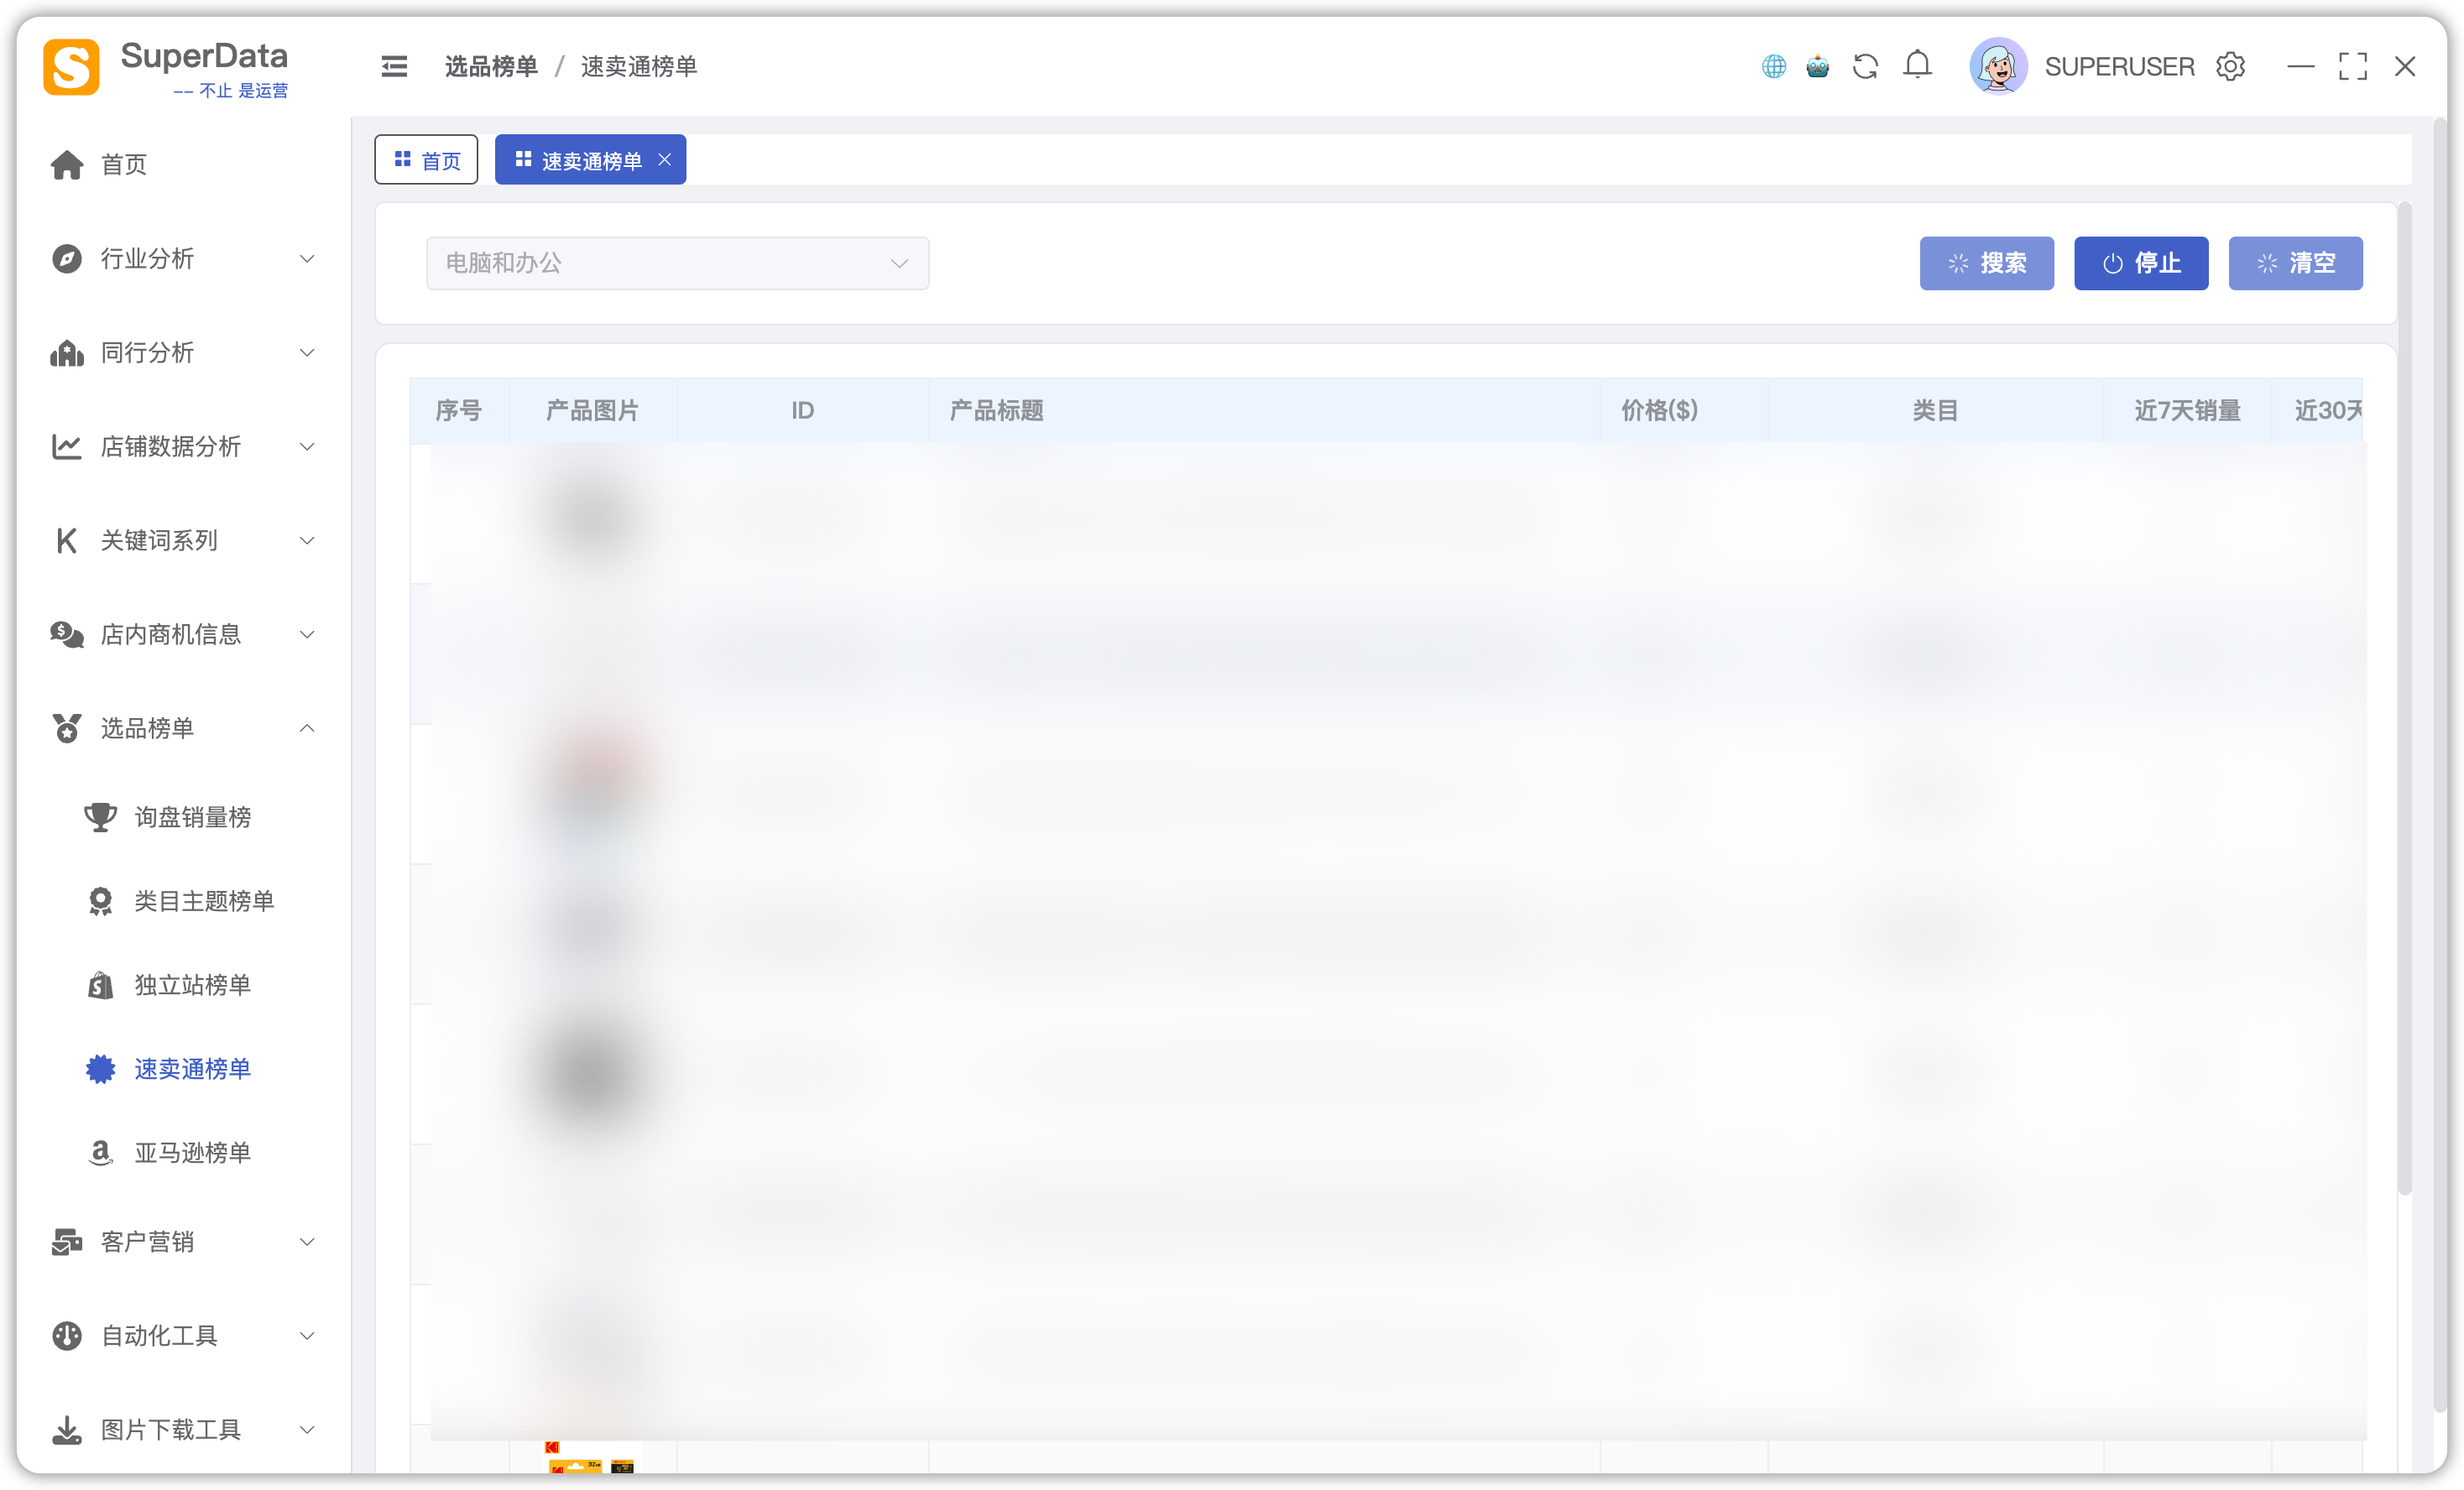Expand the 同行分析 menu chevron
The width and height of the screenshot is (2464, 1490).
pos(307,353)
